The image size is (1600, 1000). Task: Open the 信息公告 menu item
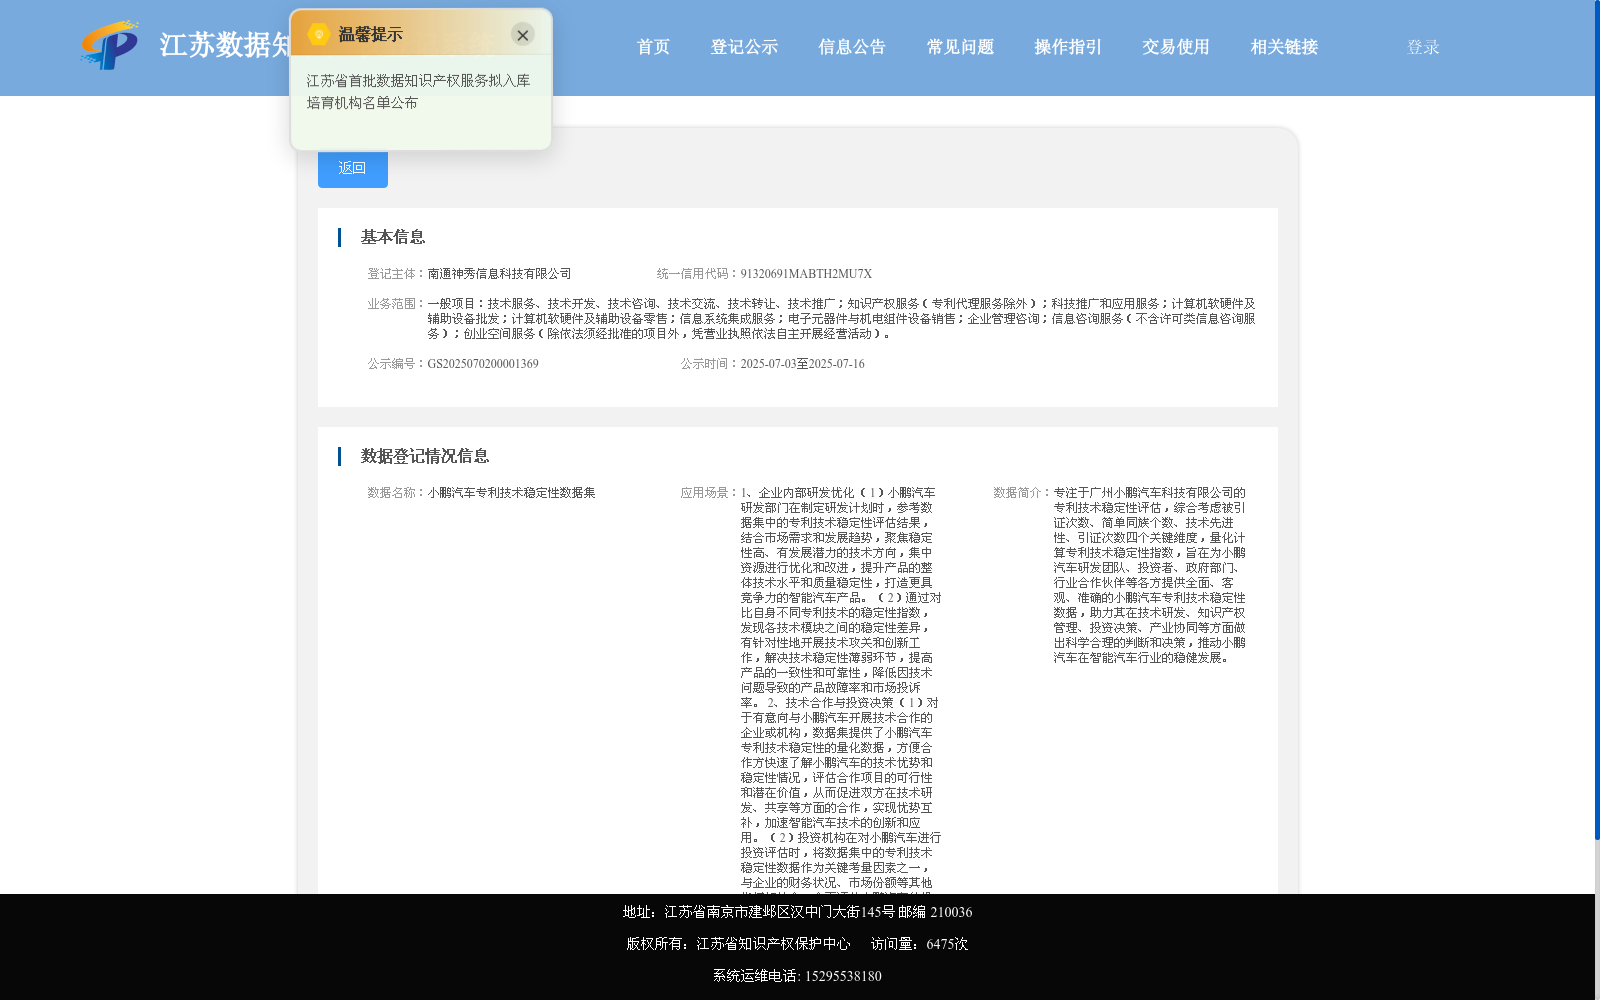(x=852, y=47)
